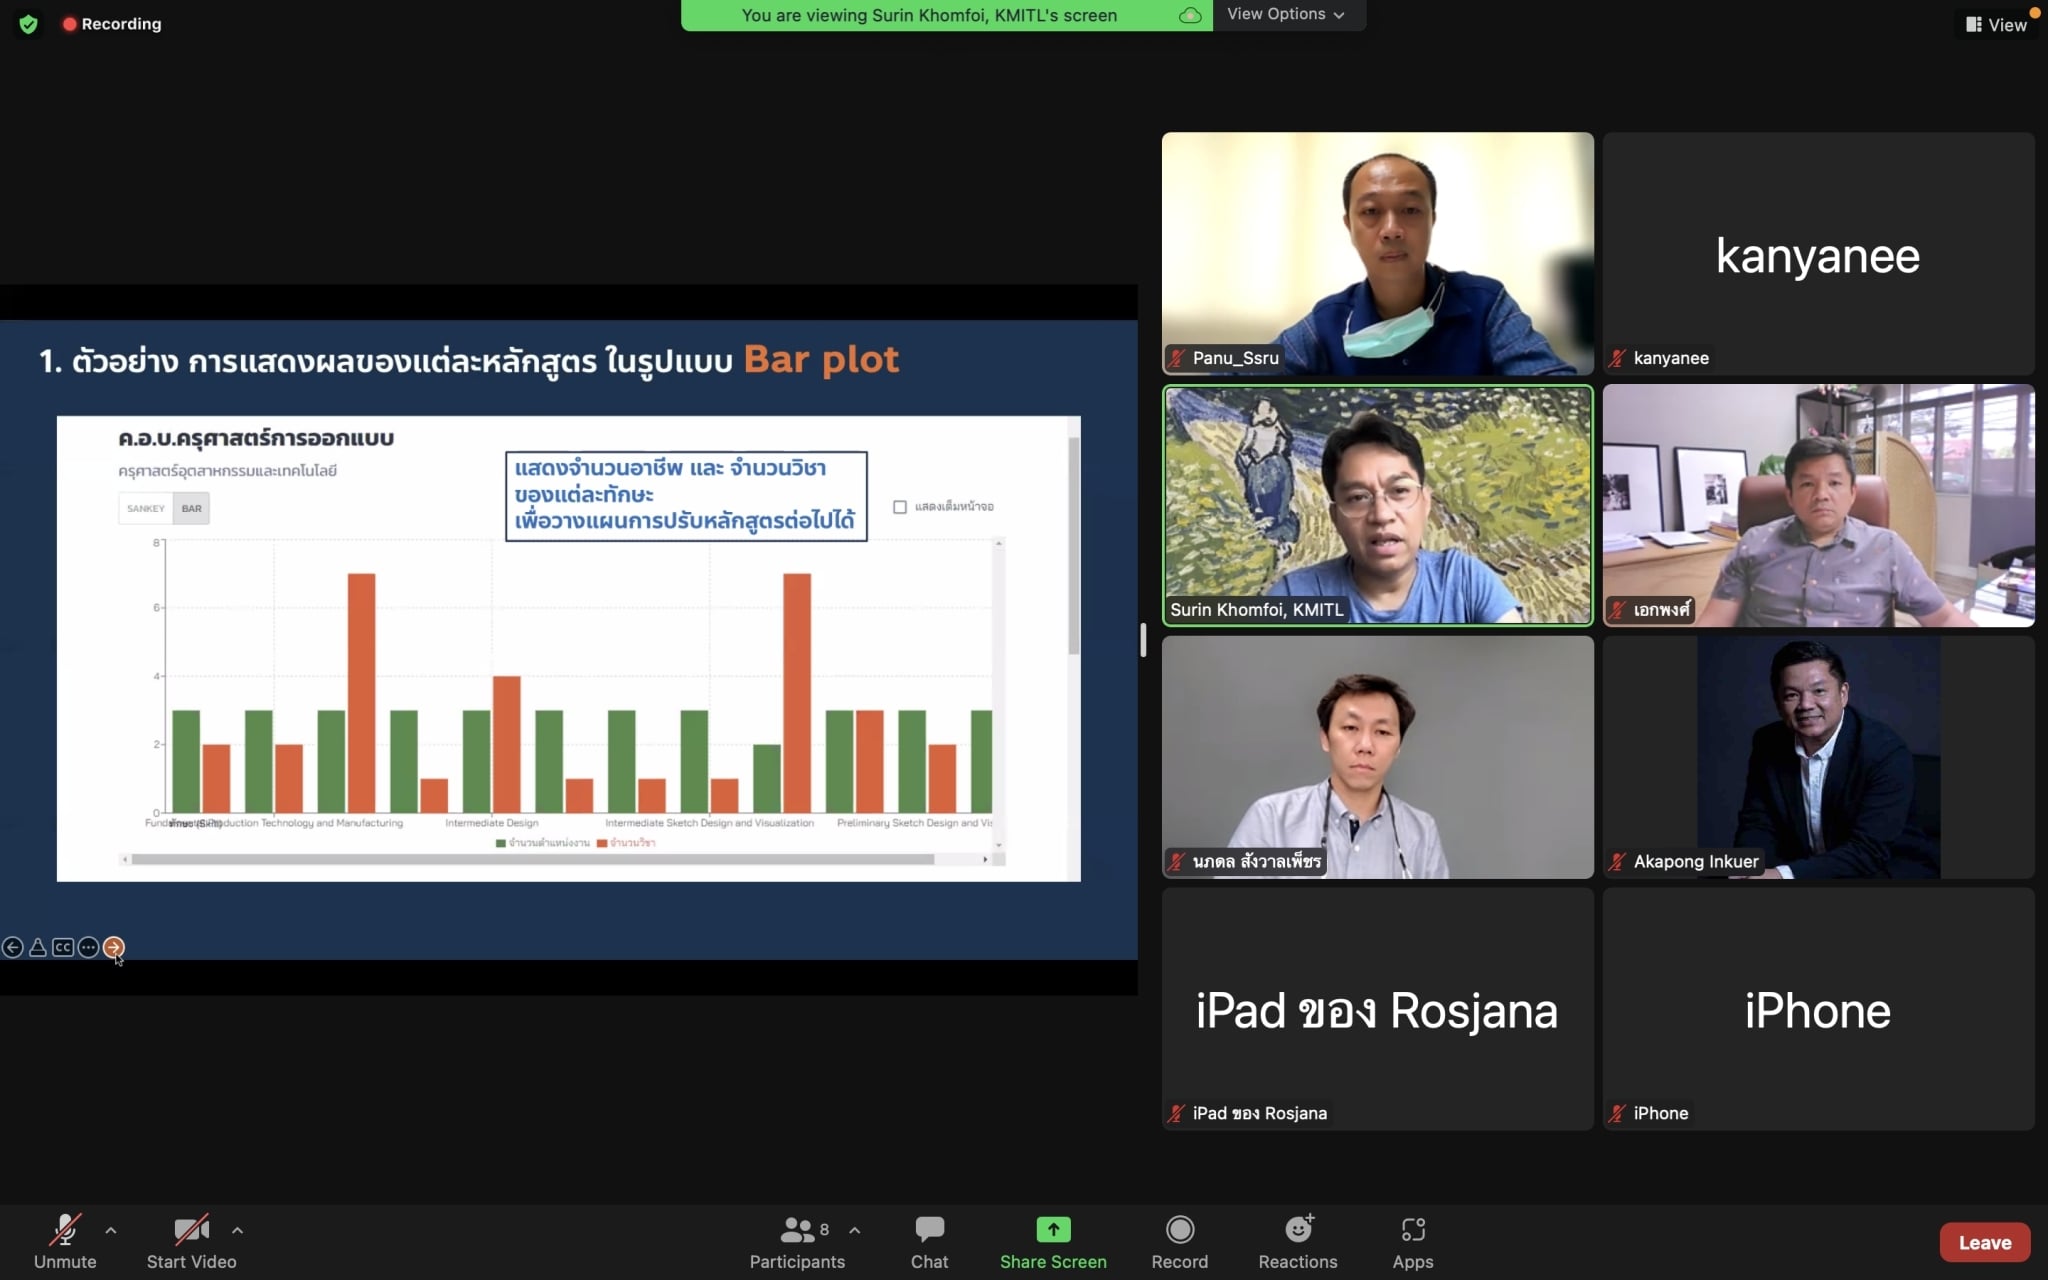Advance slide with the orange next arrow
Image resolution: width=2048 pixels, height=1280 pixels.
pyautogui.click(x=114, y=946)
